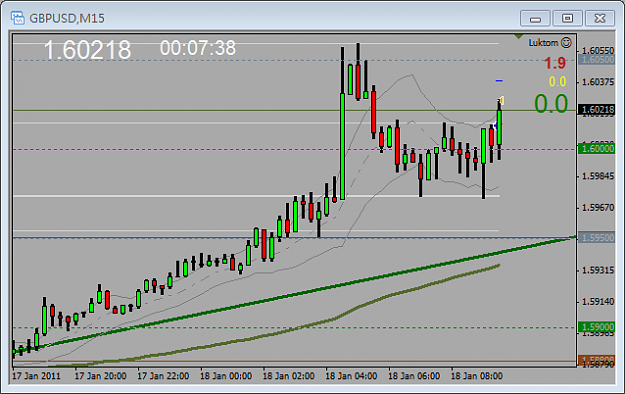Click the 1.59670 price scale value
This screenshot has width=625, height=394.
click(598, 208)
